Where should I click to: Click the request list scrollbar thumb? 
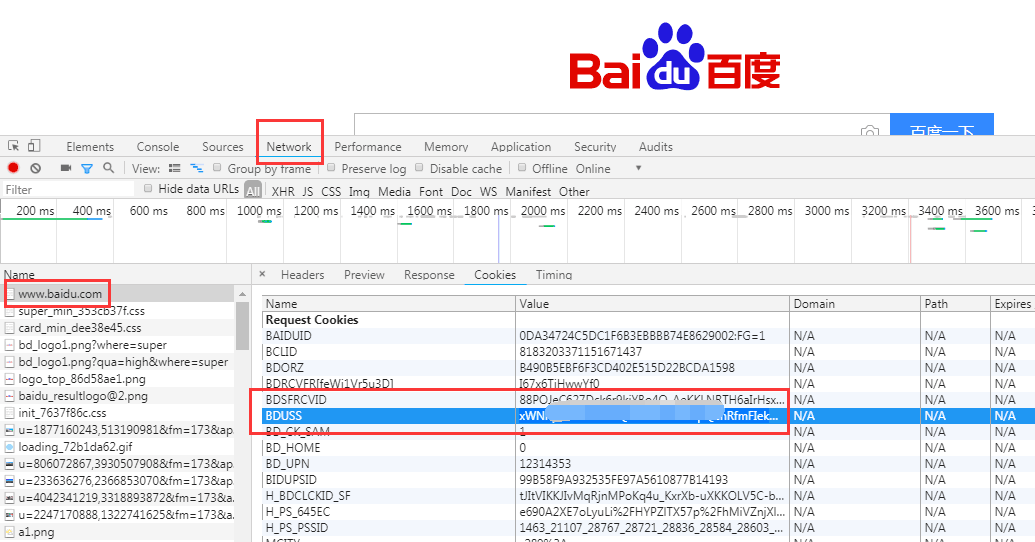pyautogui.click(x=242, y=325)
